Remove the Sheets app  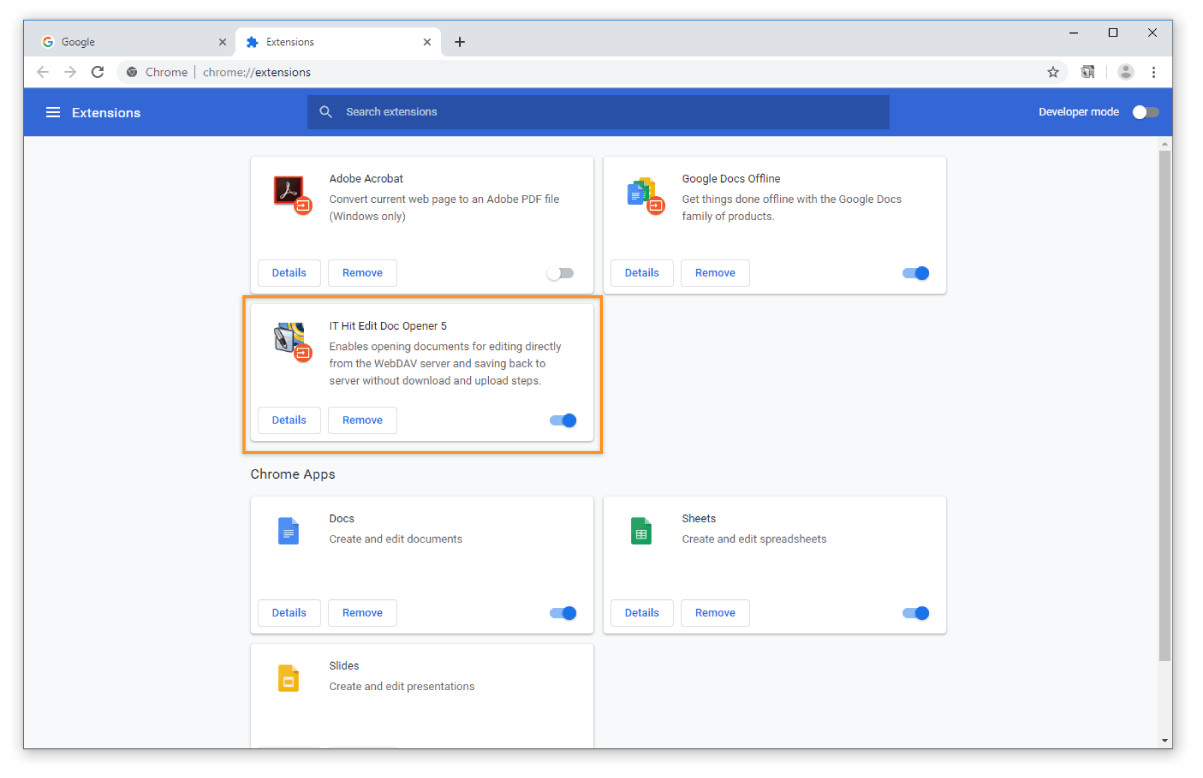click(x=715, y=613)
